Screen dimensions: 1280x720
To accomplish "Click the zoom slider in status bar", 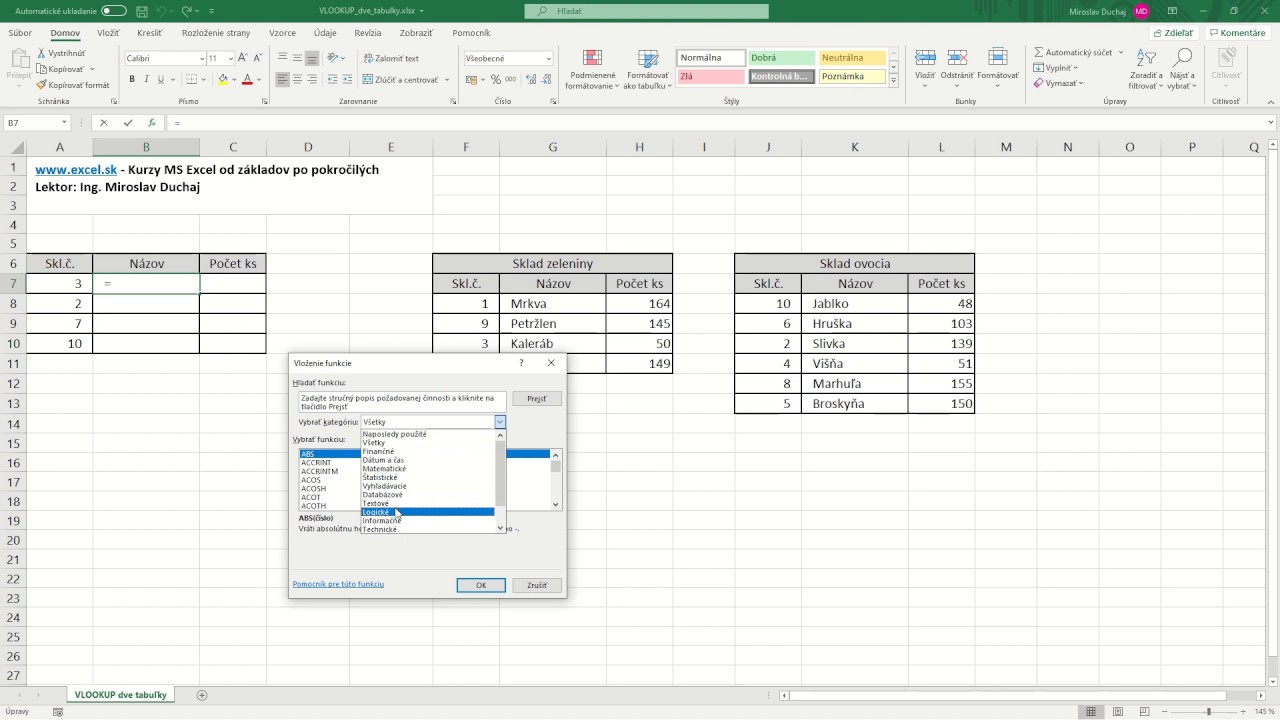I will (1208, 711).
